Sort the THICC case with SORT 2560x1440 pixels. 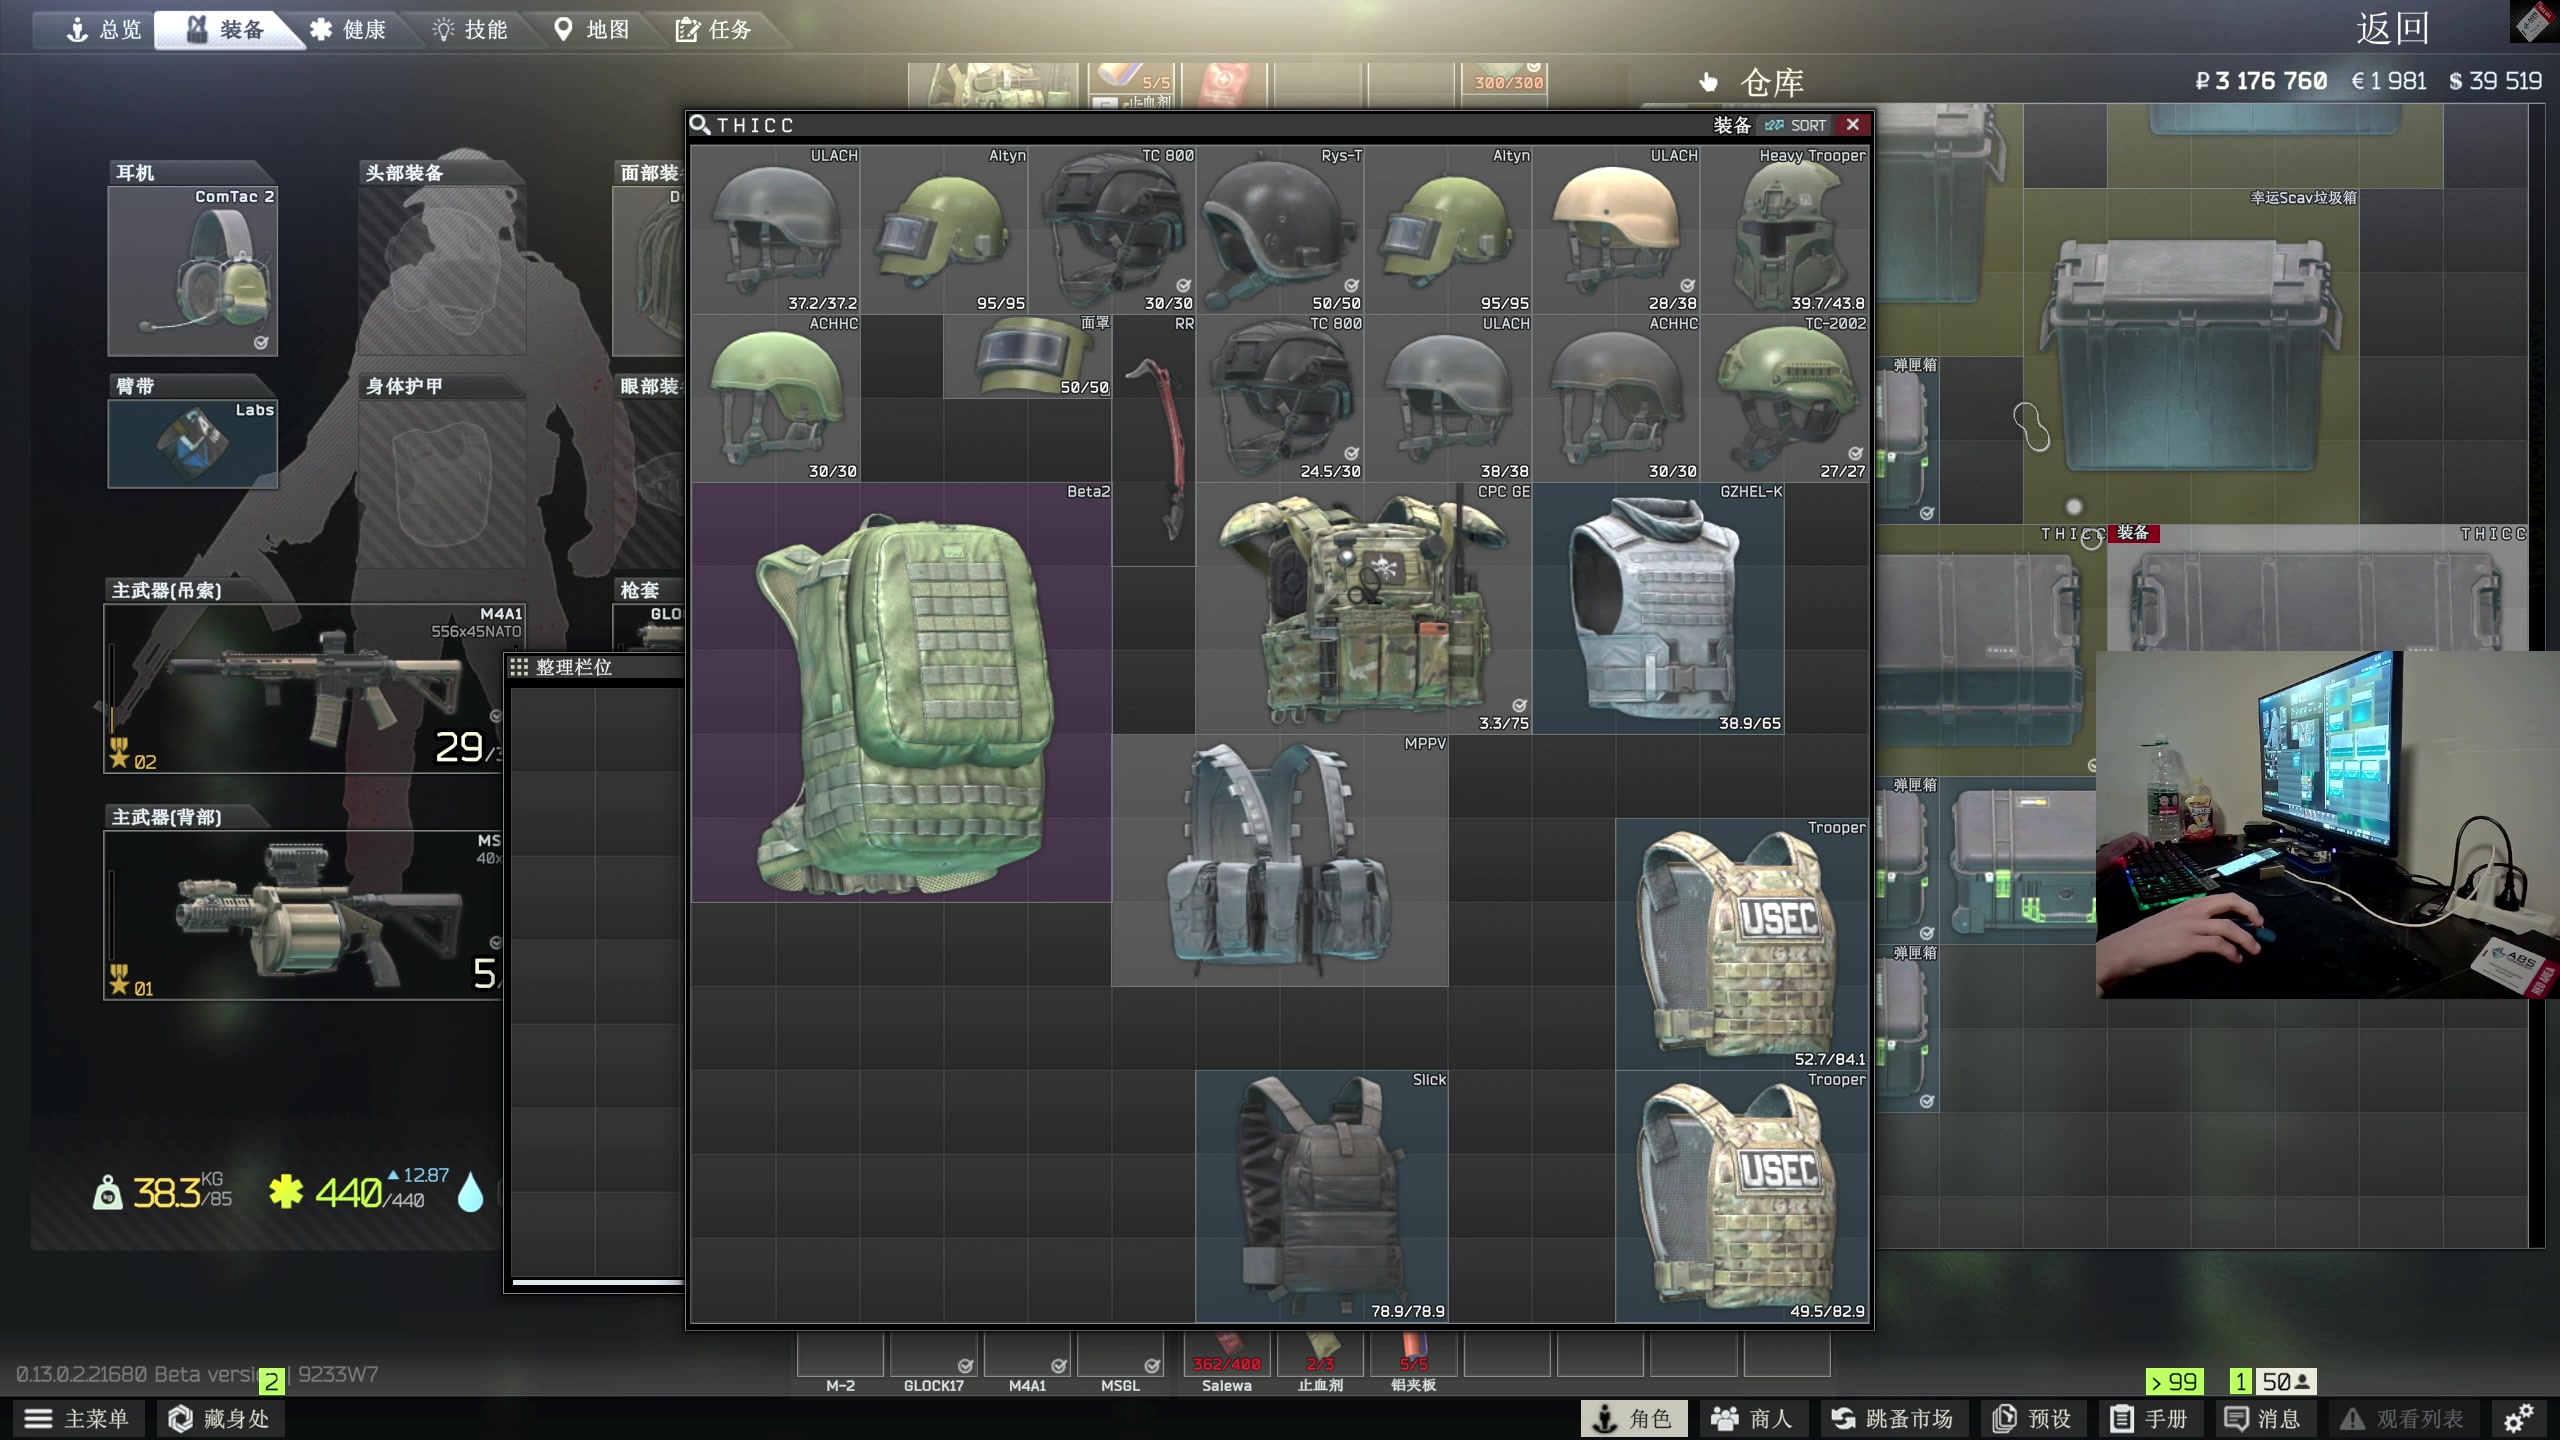(x=1796, y=125)
